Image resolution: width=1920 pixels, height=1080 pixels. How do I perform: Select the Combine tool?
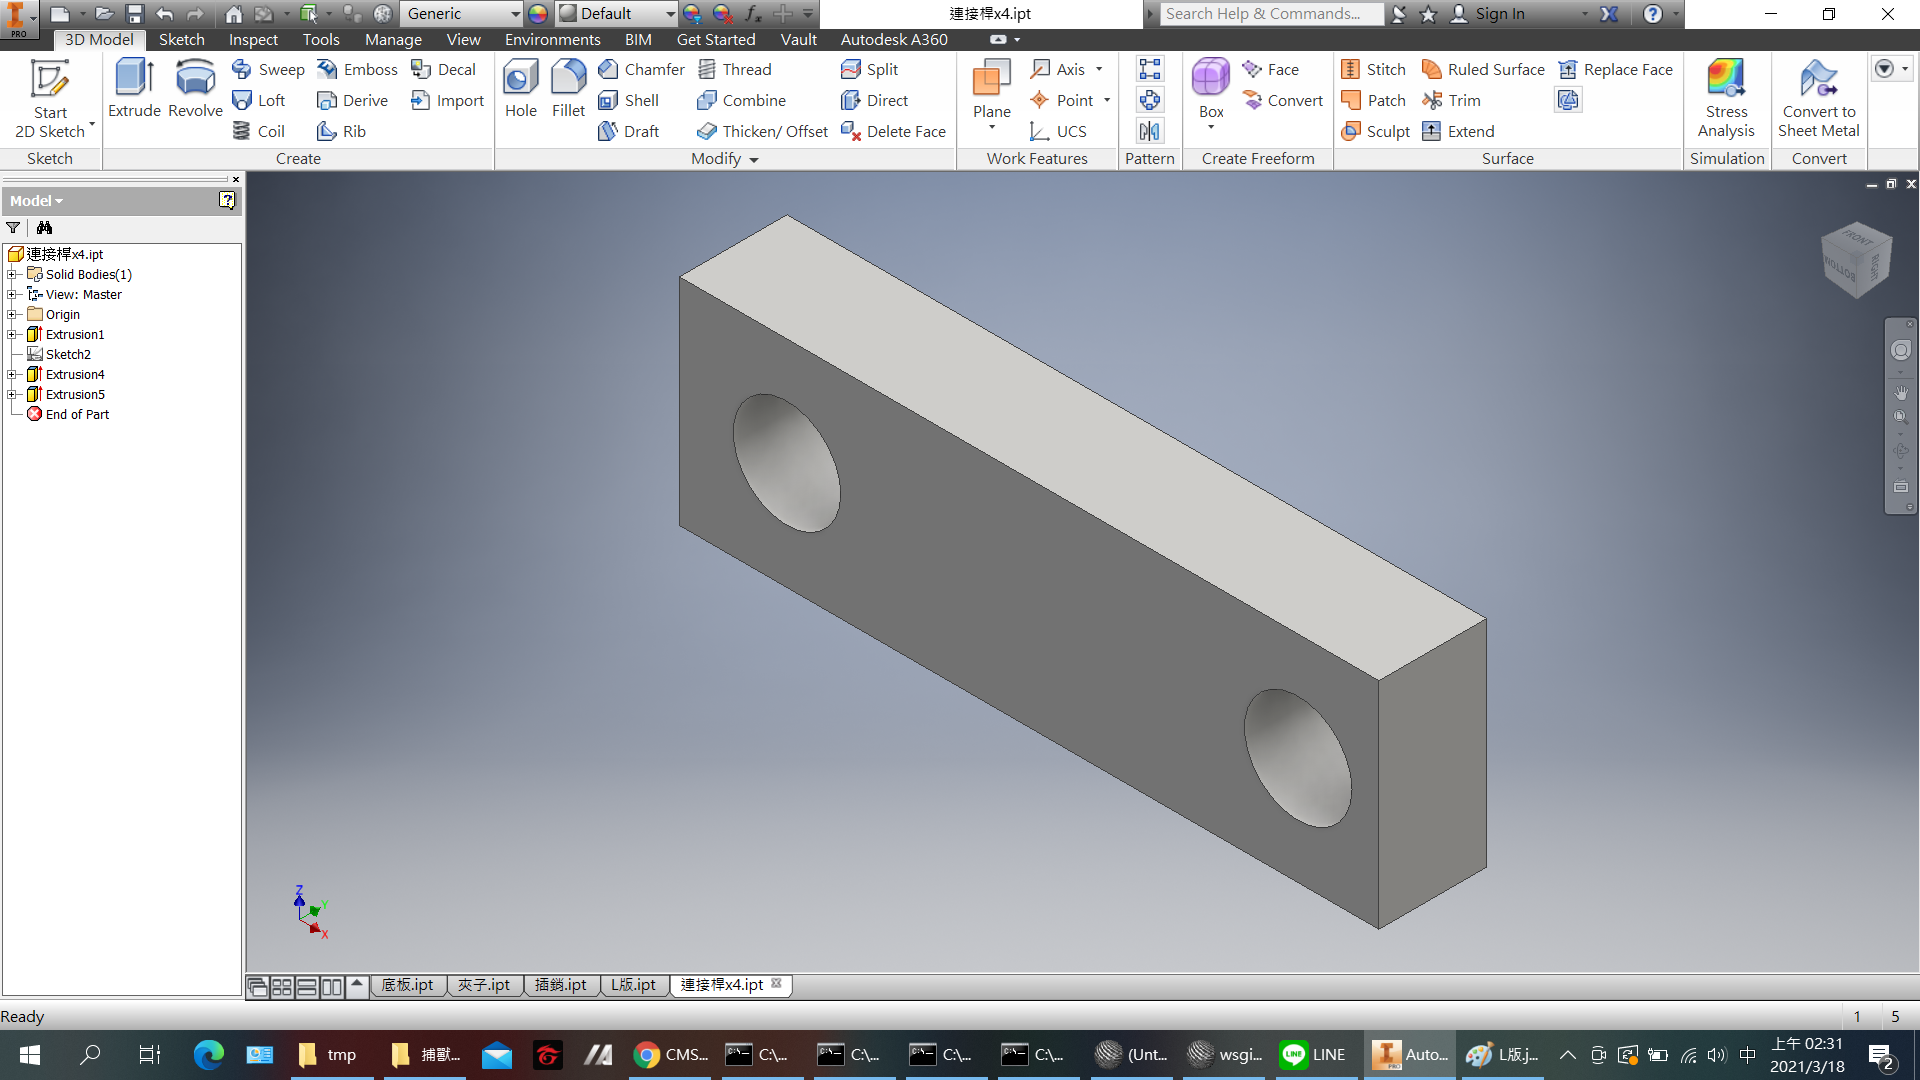741,100
